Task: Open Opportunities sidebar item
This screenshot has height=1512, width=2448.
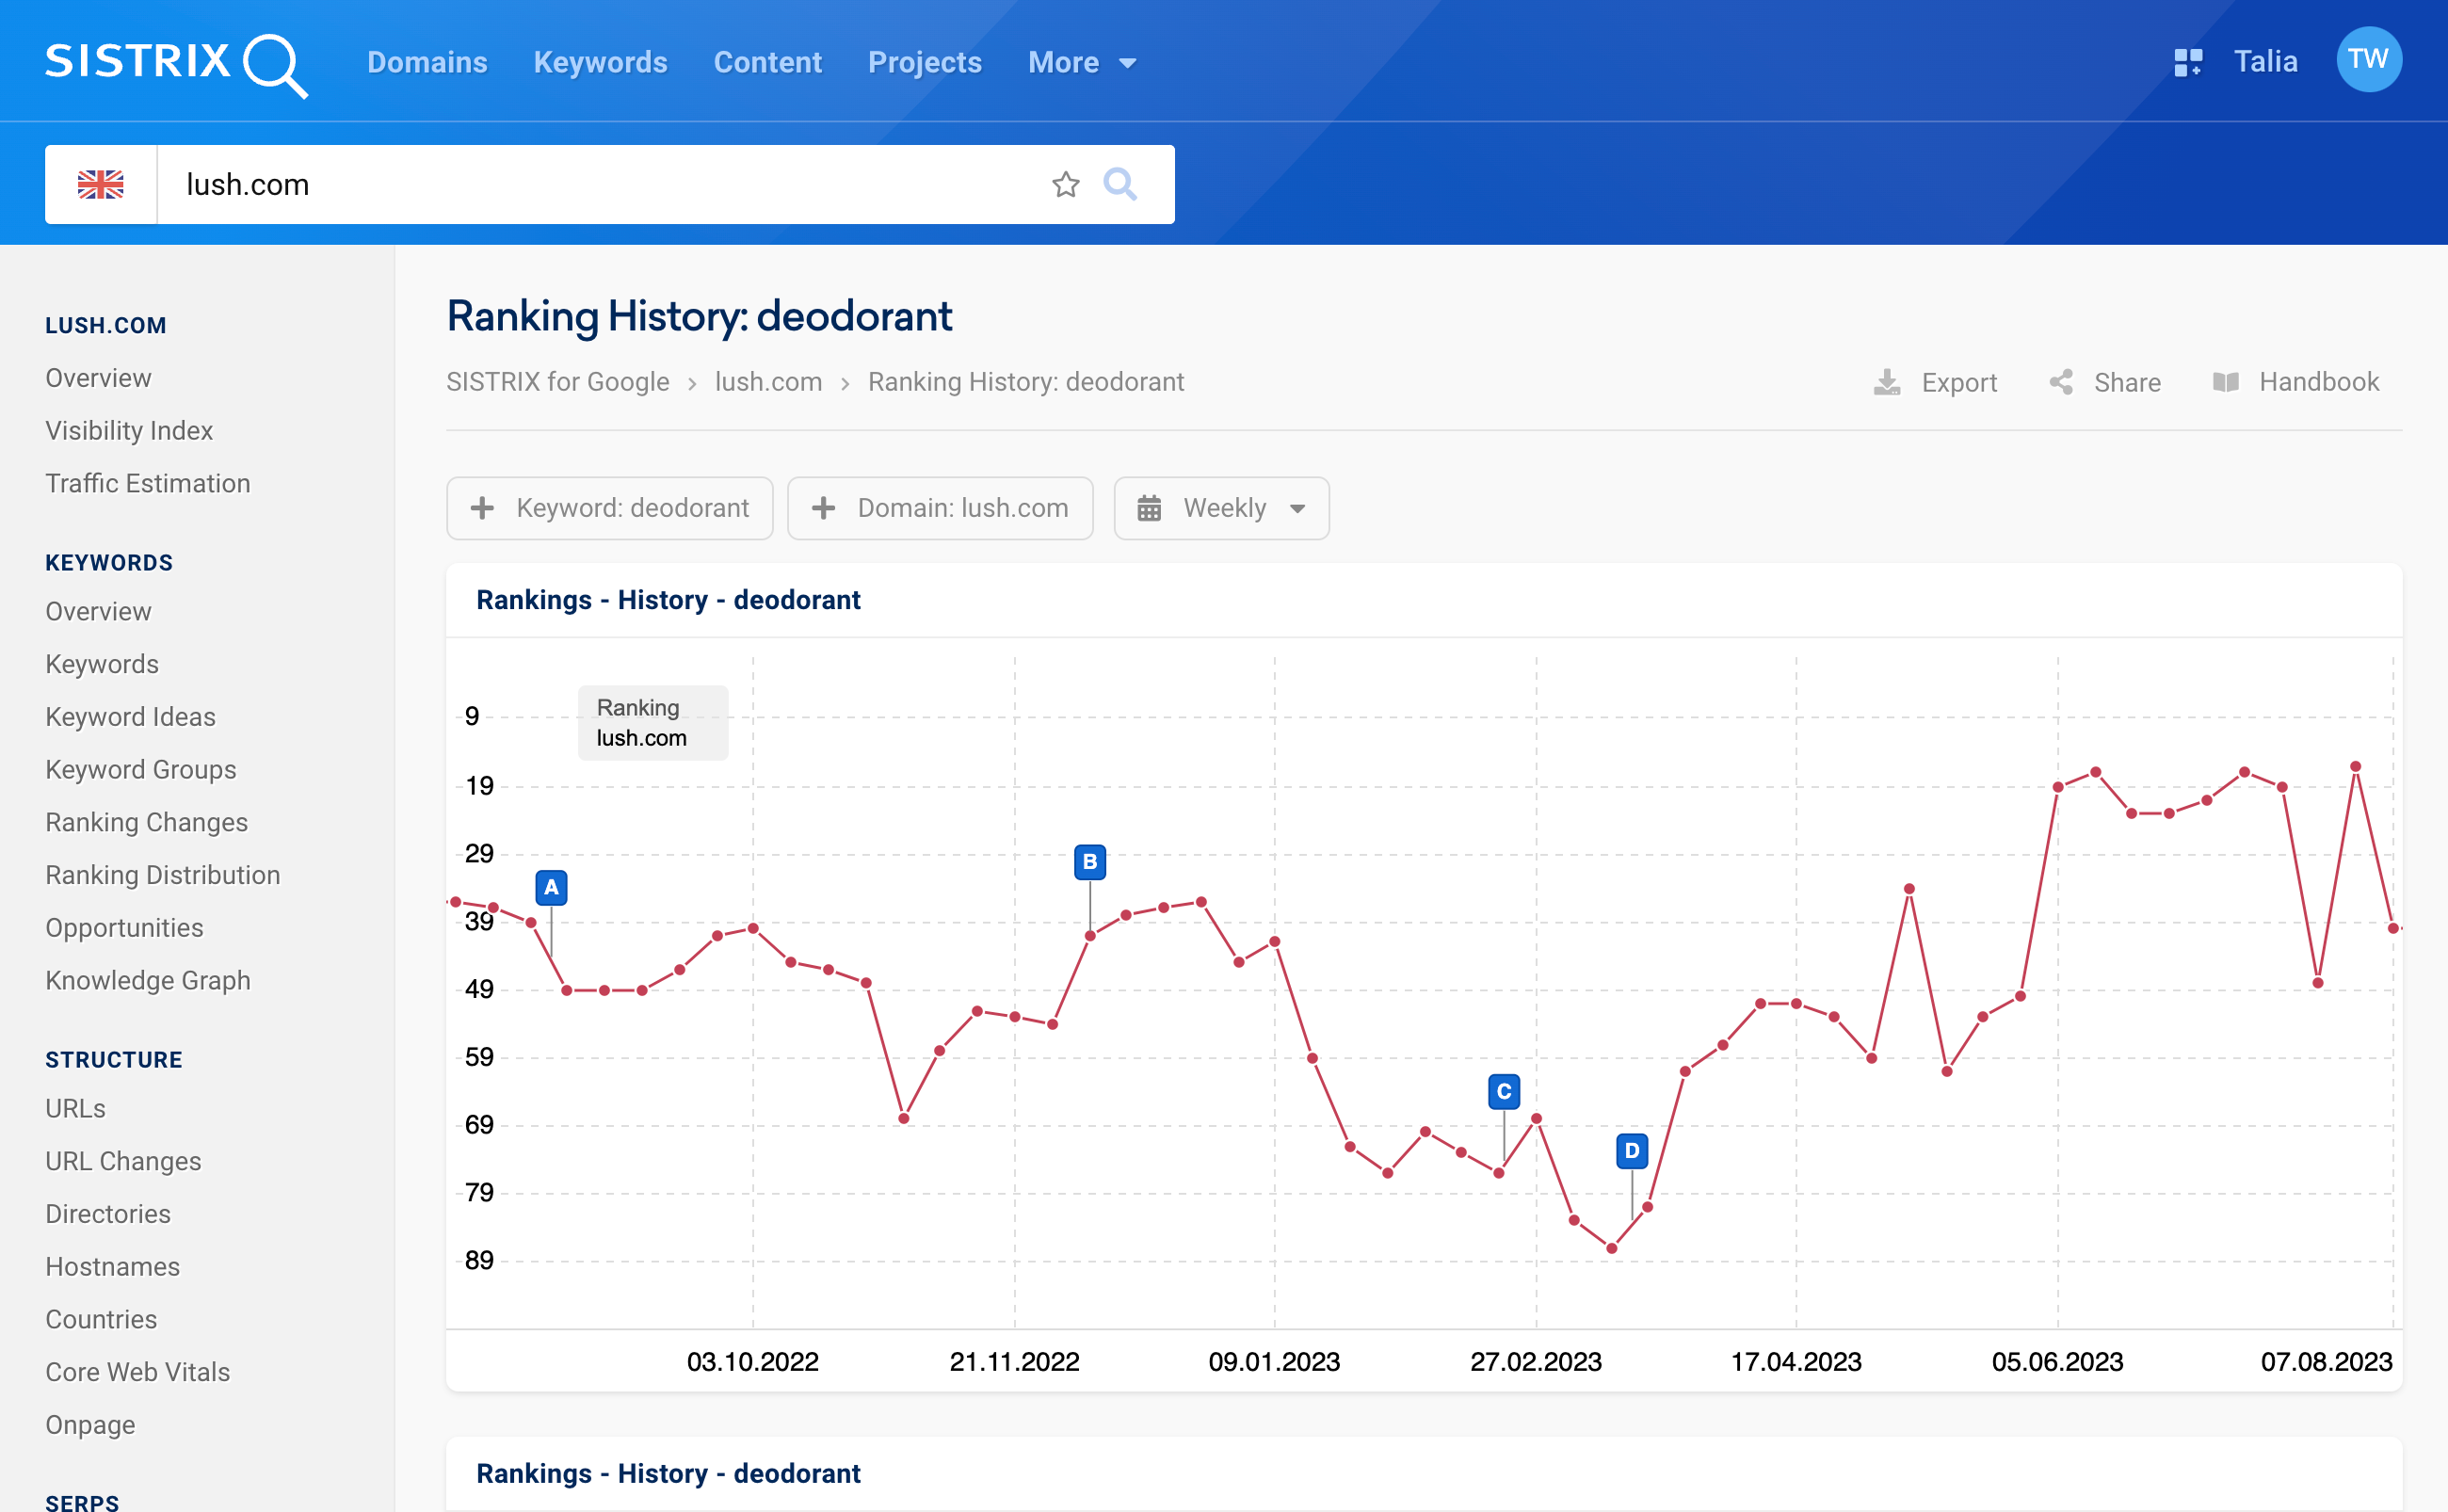Action: 124,928
